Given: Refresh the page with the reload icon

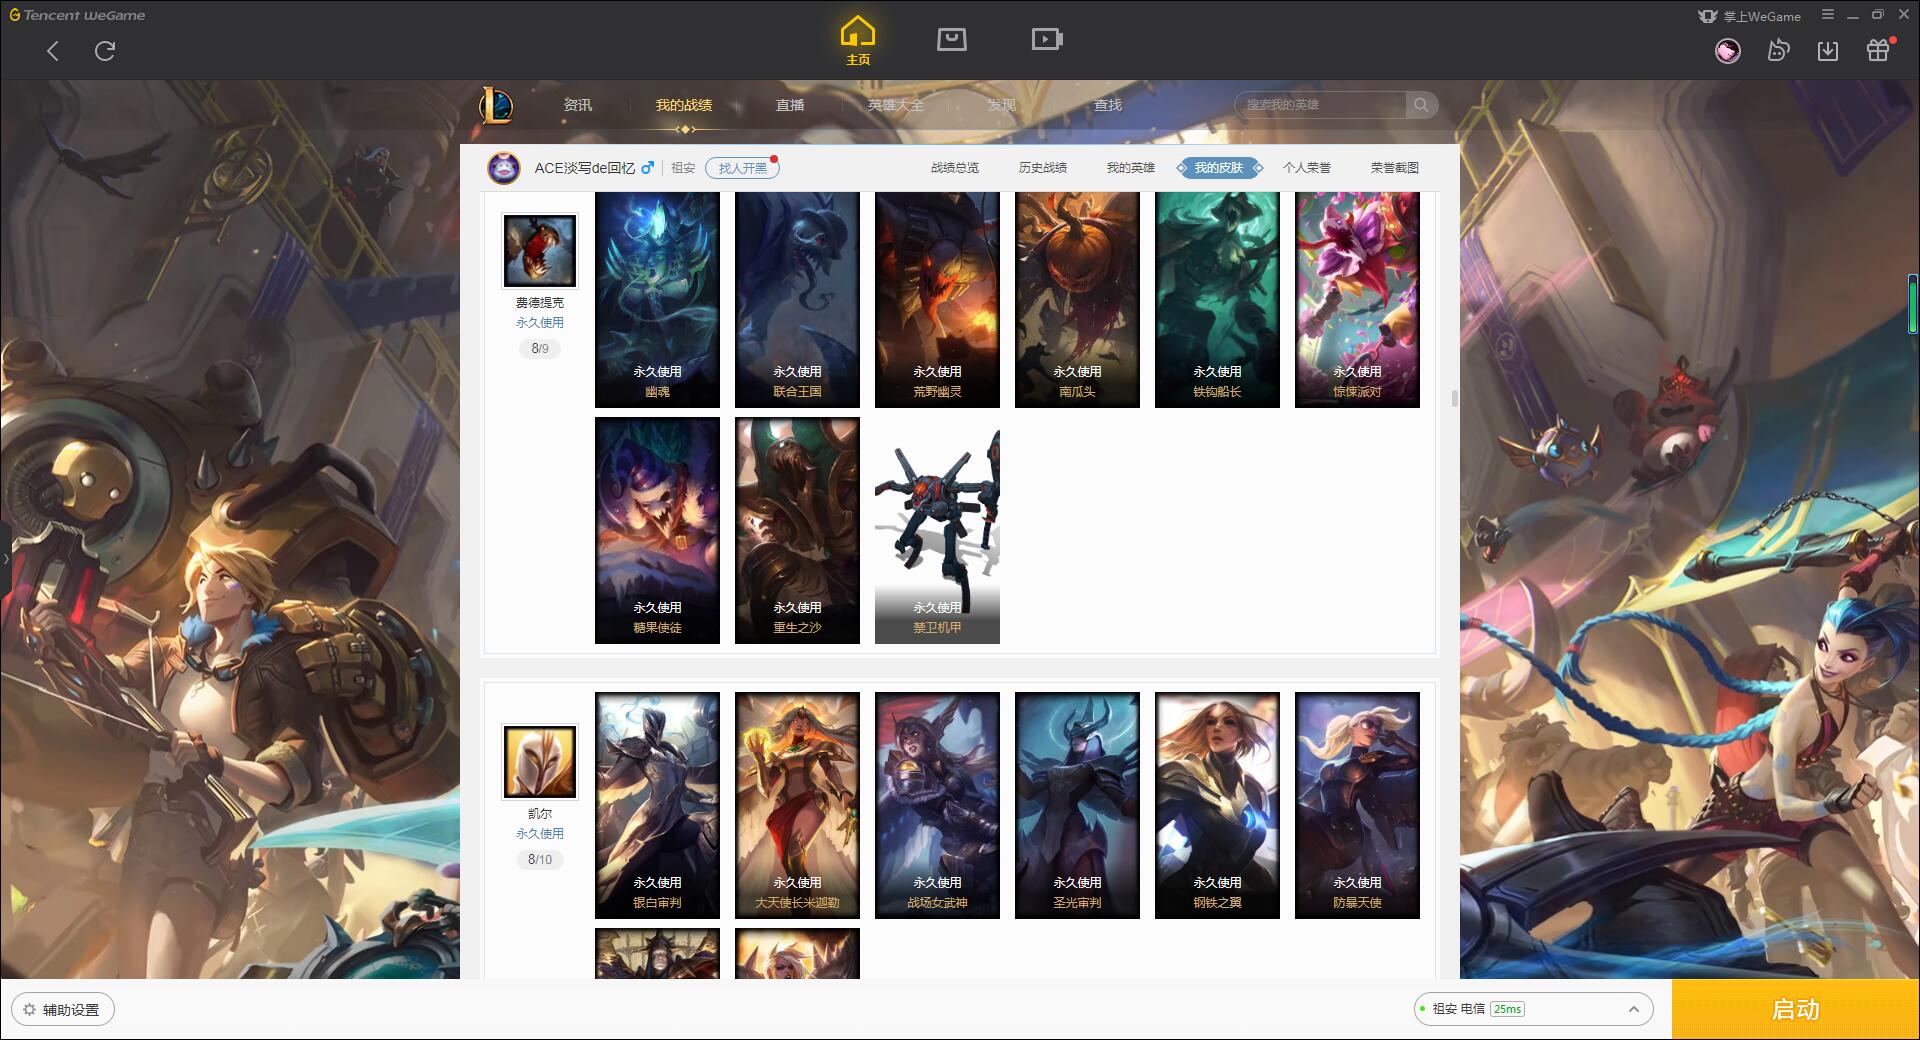Looking at the screenshot, I should click(x=105, y=51).
